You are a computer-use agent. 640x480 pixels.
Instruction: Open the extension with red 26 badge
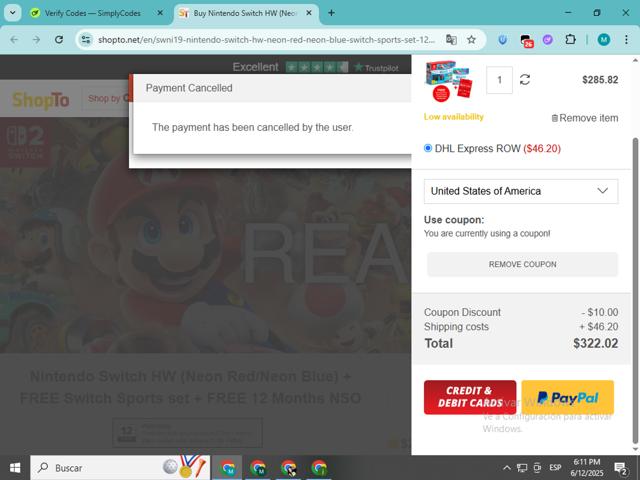pos(526,40)
